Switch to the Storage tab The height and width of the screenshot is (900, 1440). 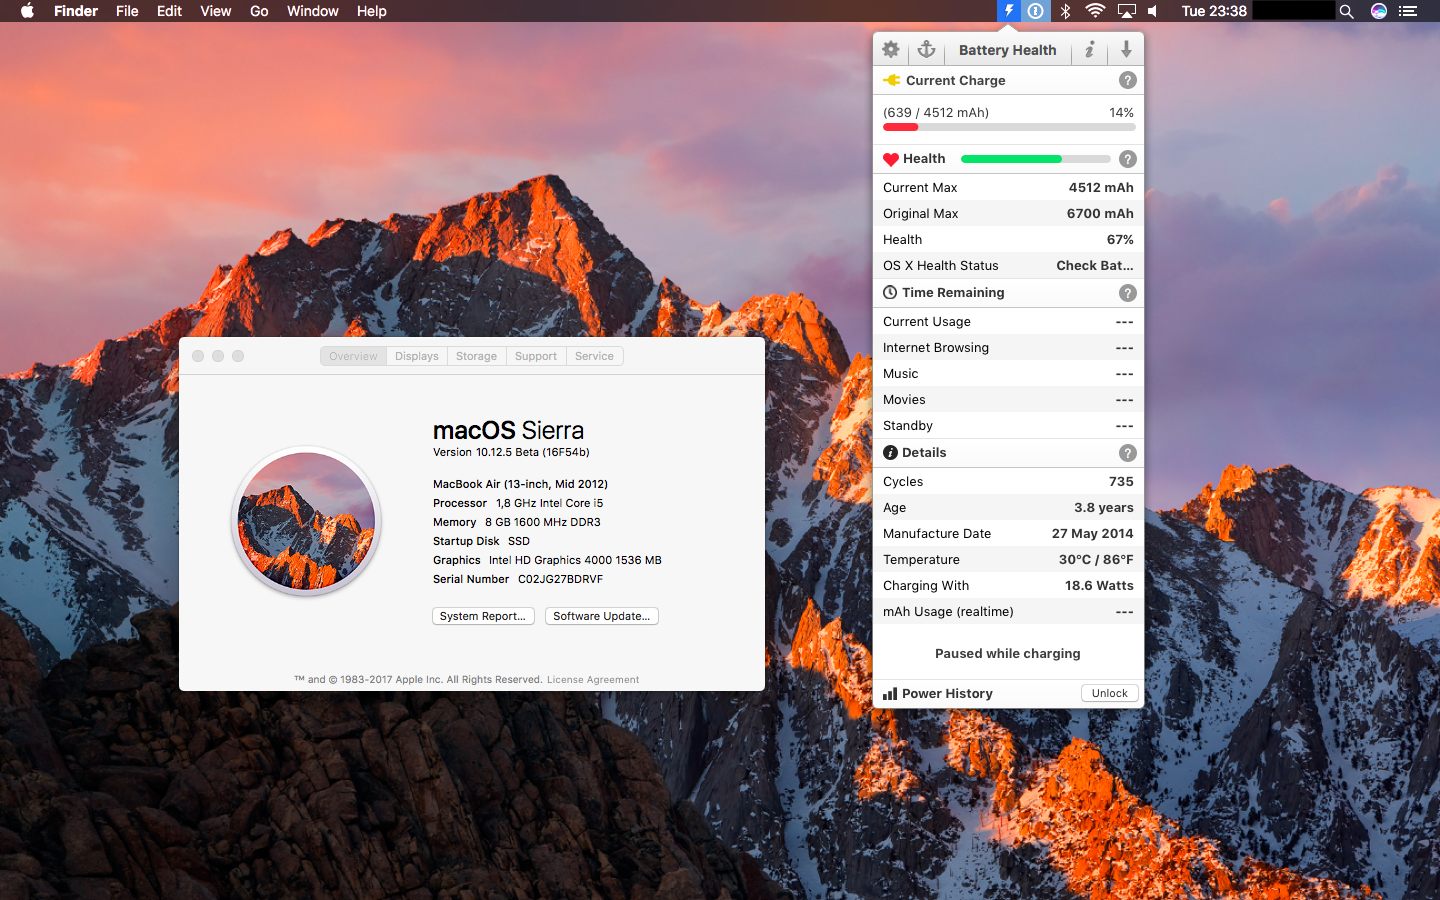[x=476, y=356]
